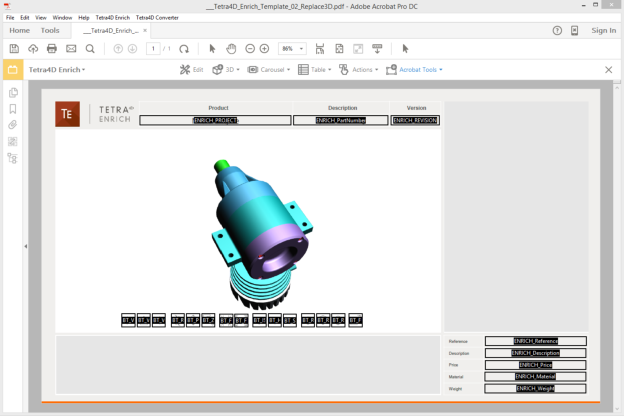Viewport: 624px width, 416px height.
Task: Close the __Tetra4D_Enrich_ document tab
Action: tap(145, 30)
